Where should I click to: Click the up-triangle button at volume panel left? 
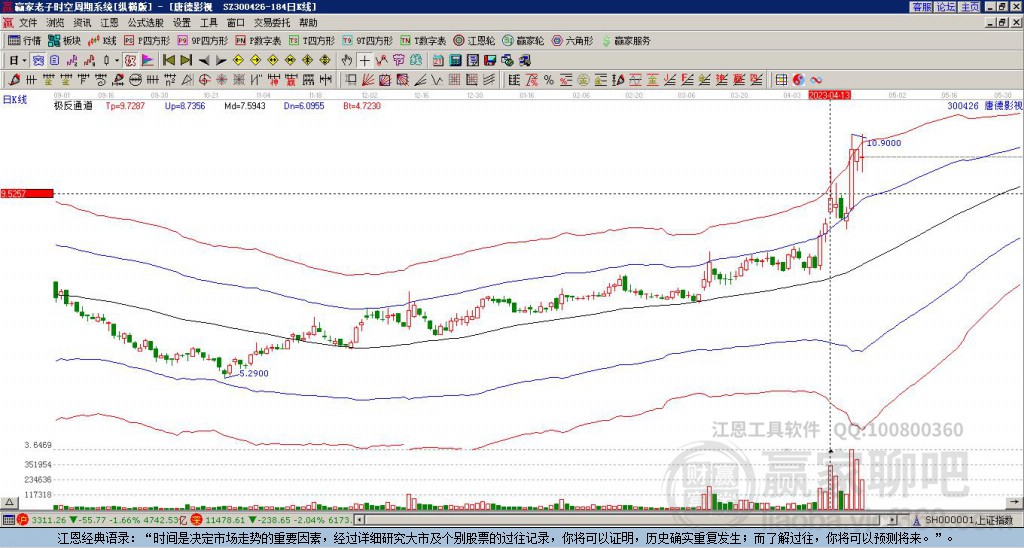pyautogui.click(x=9, y=502)
